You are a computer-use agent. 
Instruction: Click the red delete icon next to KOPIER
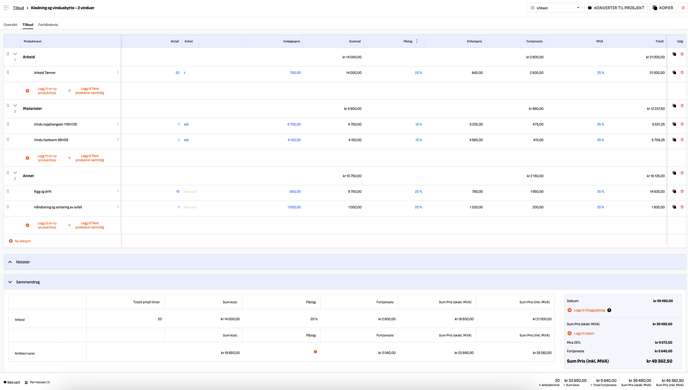683,8
